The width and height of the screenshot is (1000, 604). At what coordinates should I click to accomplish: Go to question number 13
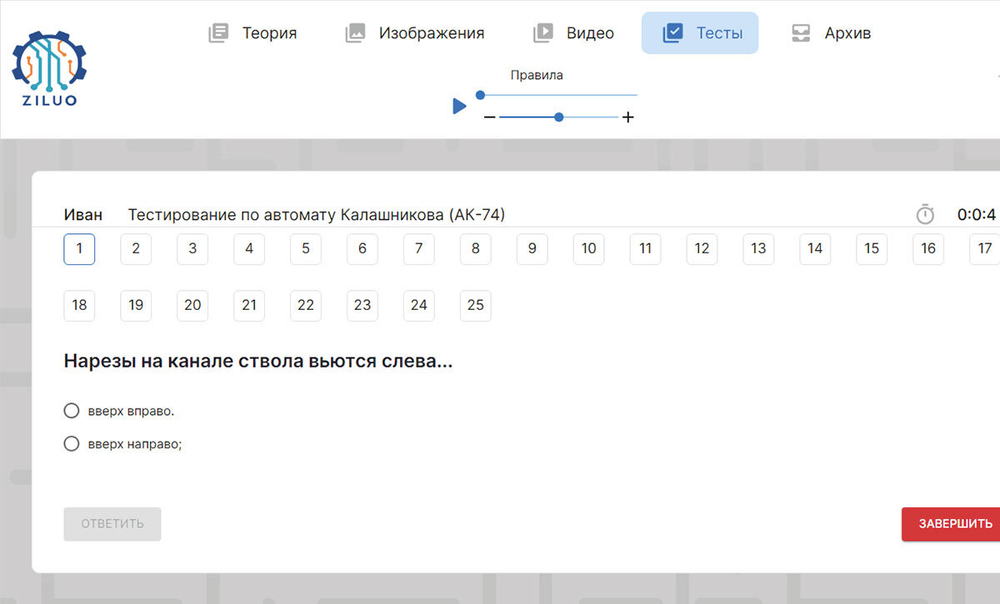click(x=759, y=249)
